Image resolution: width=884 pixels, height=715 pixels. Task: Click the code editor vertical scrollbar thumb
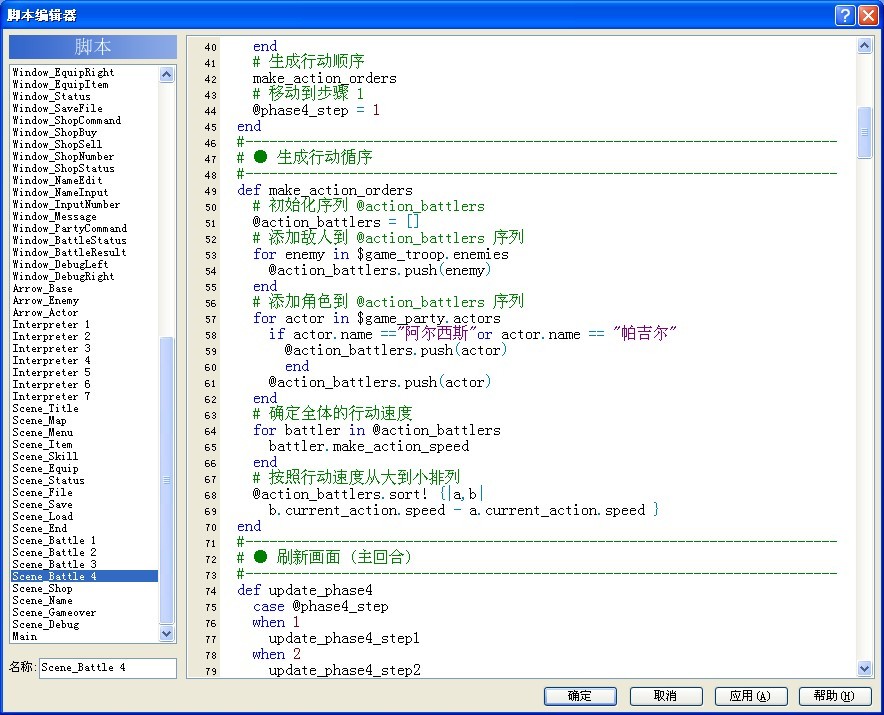tap(864, 133)
